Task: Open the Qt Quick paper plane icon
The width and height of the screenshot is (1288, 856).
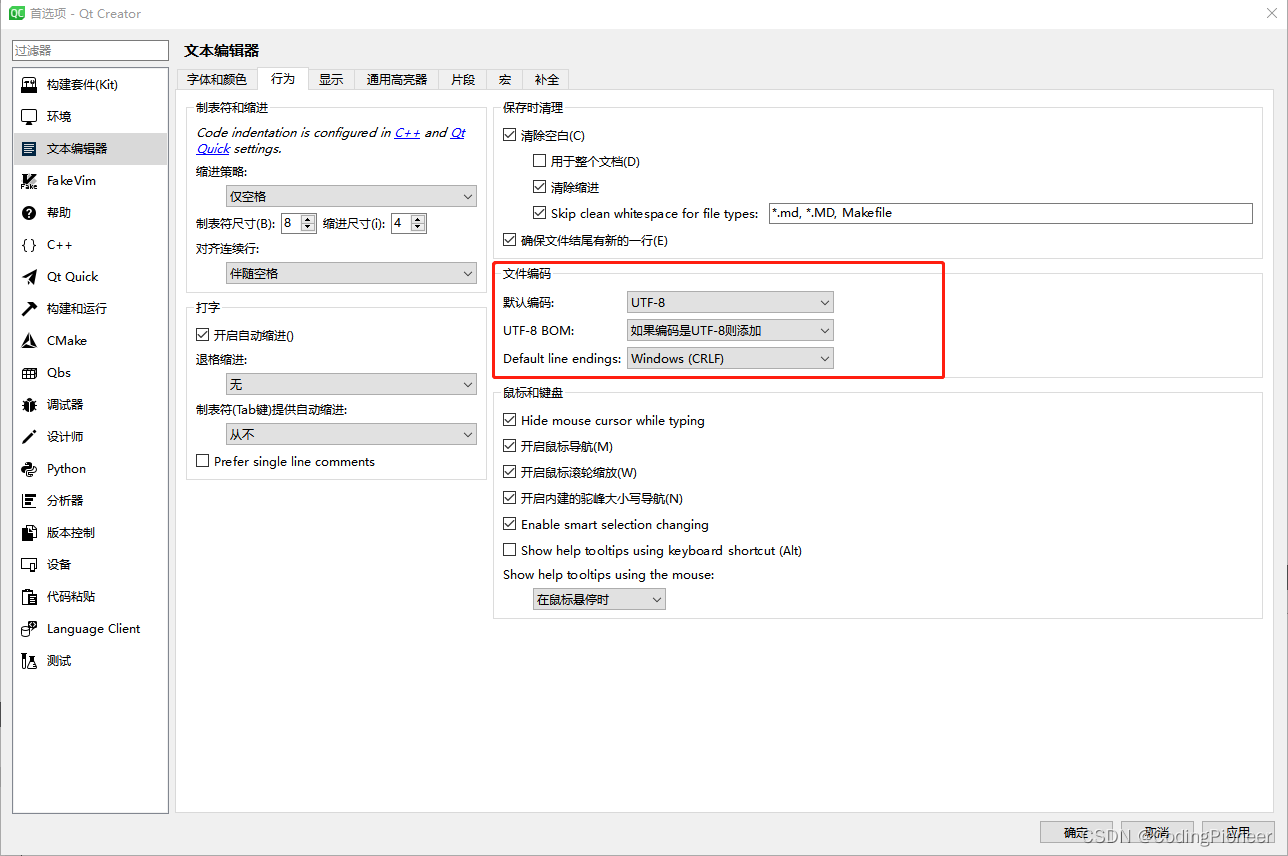Action: 29,277
